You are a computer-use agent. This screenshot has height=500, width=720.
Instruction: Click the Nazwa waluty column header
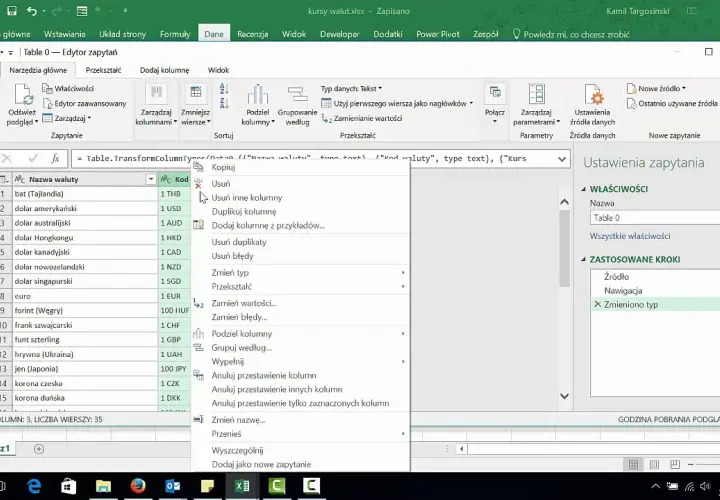pos(85,179)
